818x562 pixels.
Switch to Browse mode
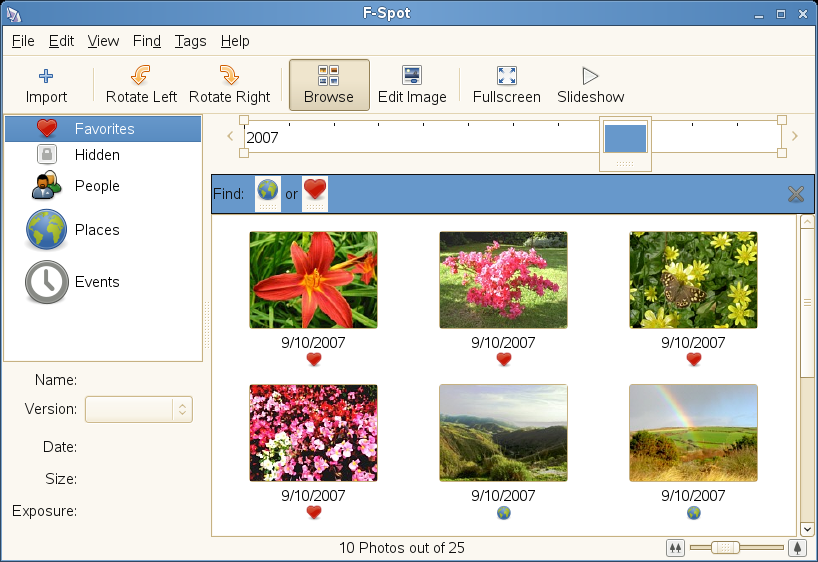coord(329,85)
